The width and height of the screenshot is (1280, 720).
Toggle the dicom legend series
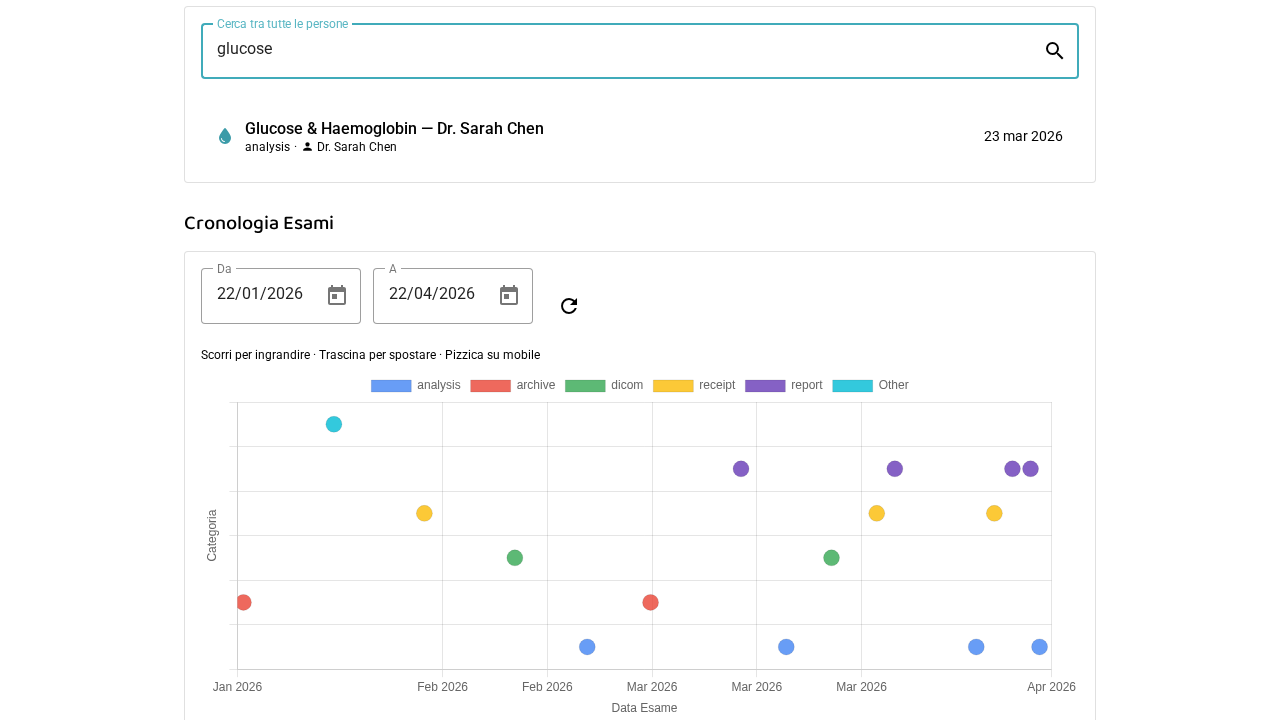pyautogui.click(x=604, y=385)
